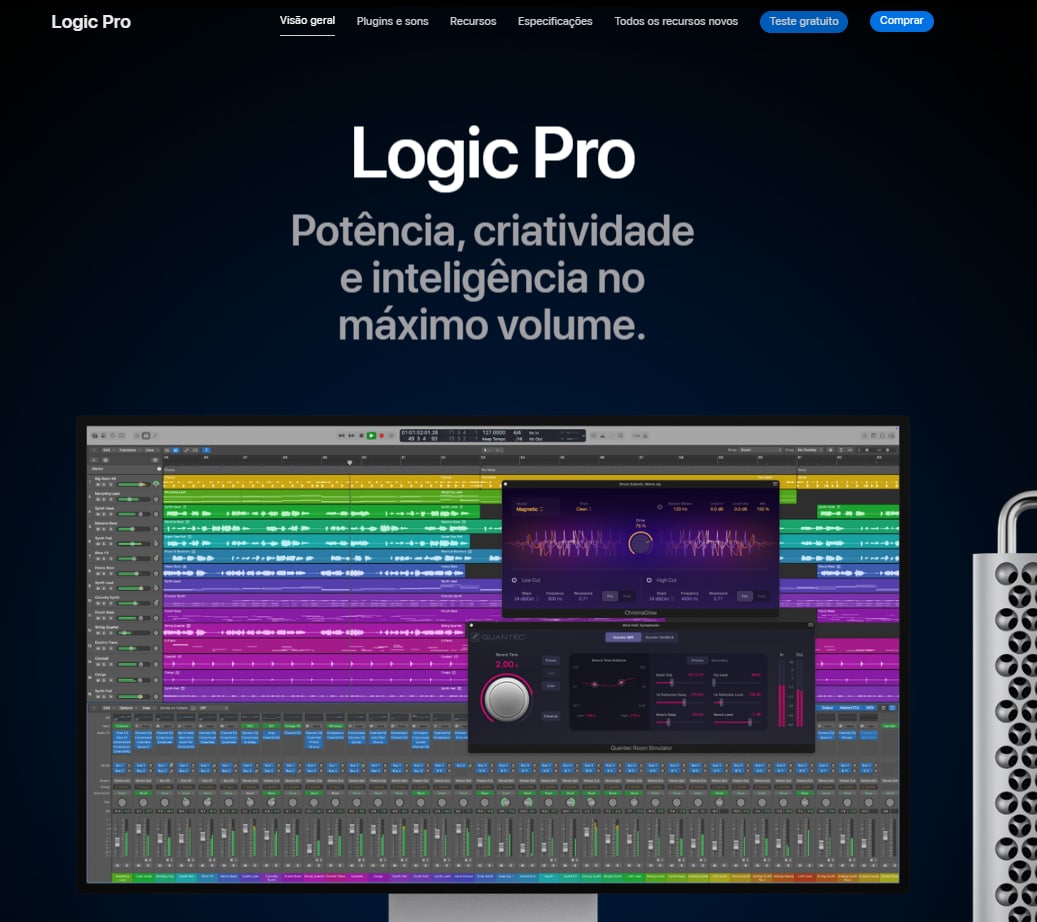Click the LCD time display in control bar
Viewport: 1037px width, 922px height.
coord(493,436)
